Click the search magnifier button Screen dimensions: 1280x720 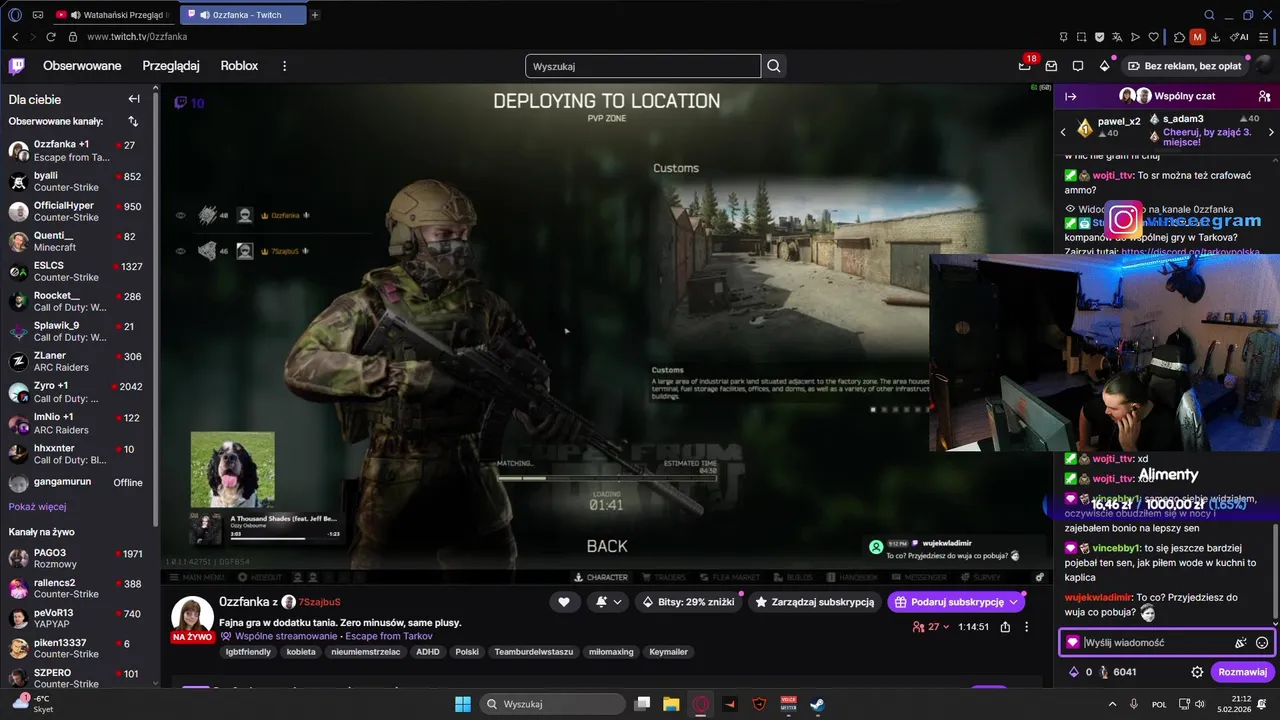click(774, 66)
